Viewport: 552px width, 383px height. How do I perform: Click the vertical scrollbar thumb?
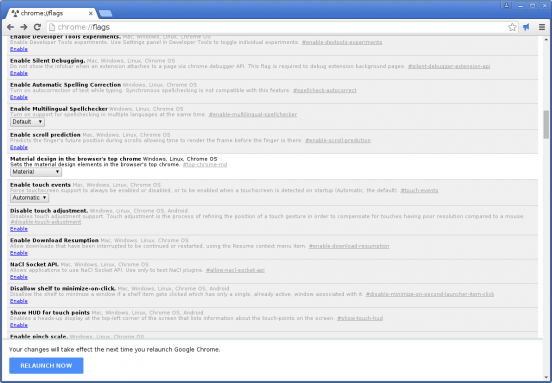(x=546, y=125)
